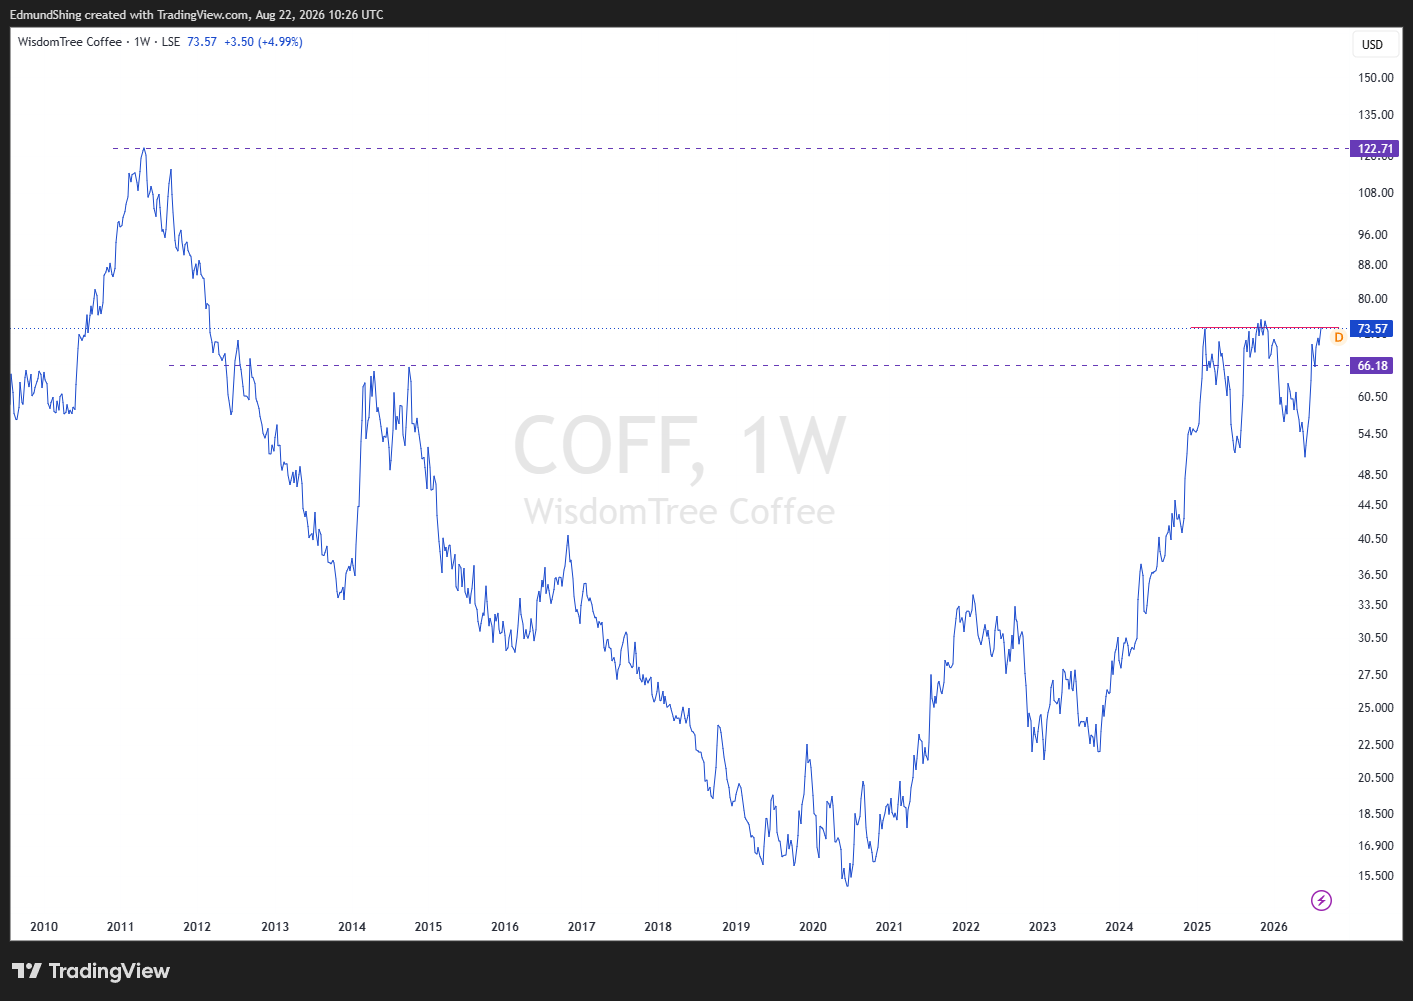Click the 66.18 purple price tag

(x=1371, y=366)
